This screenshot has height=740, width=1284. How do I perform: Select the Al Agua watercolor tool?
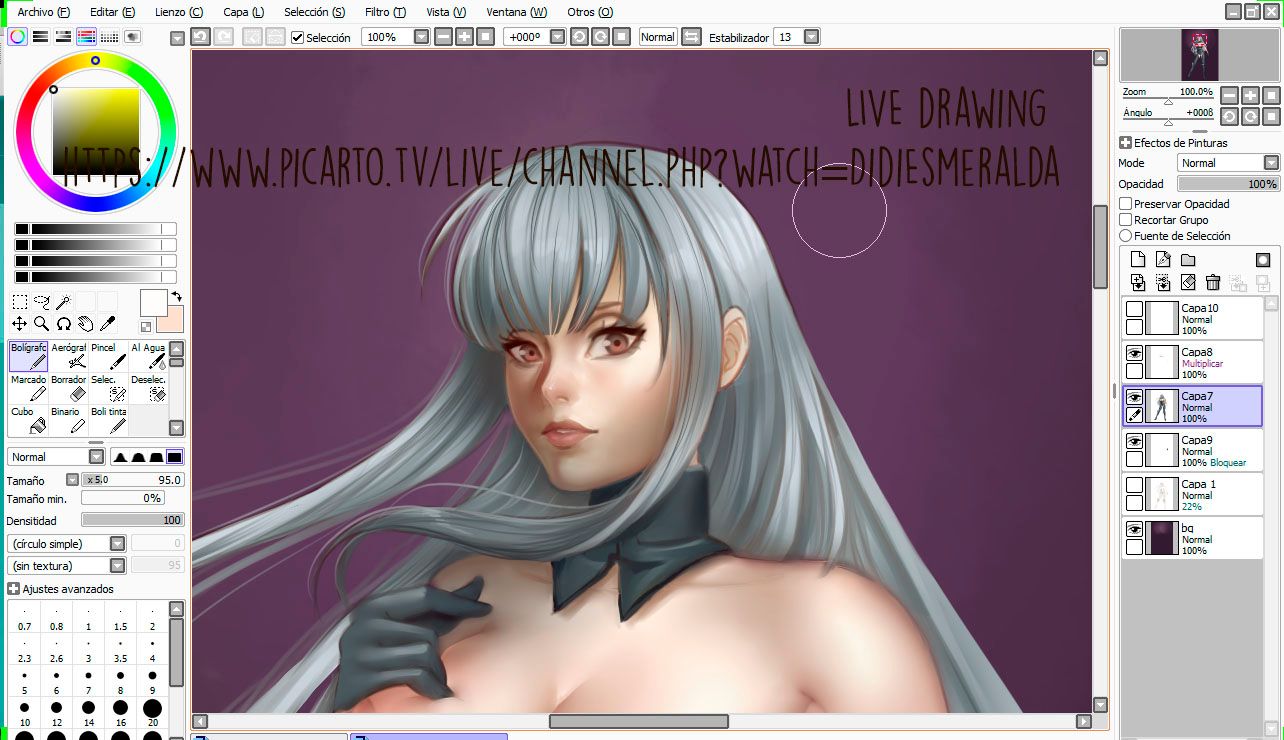(x=148, y=355)
